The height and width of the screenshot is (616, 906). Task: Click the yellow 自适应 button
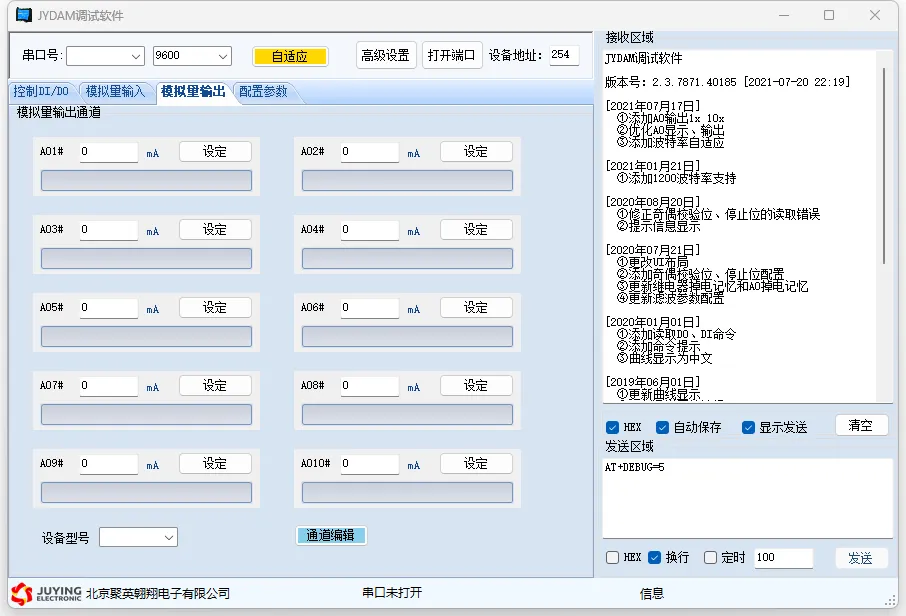[x=290, y=56]
